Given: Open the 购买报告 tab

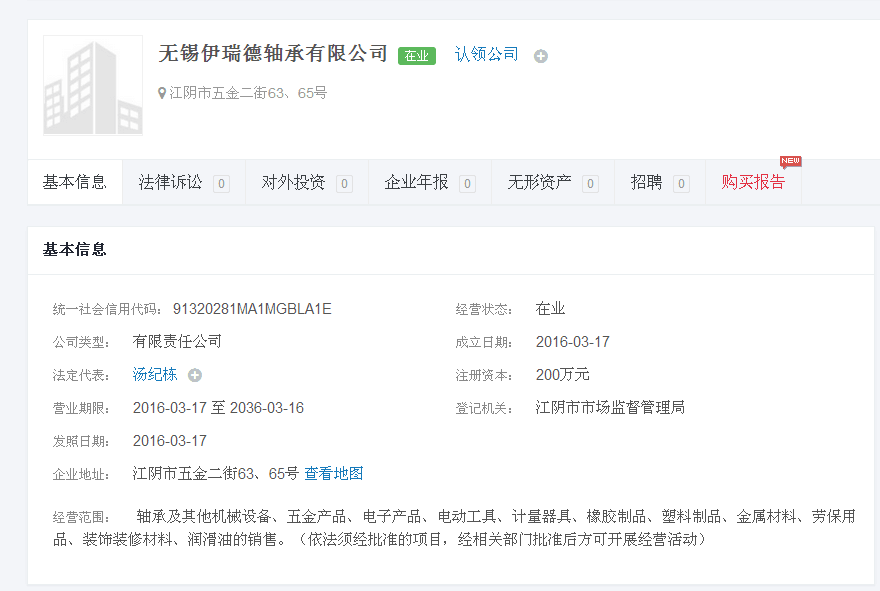Looking at the screenshot, I should pyautogui.click(x=753, y=182).
